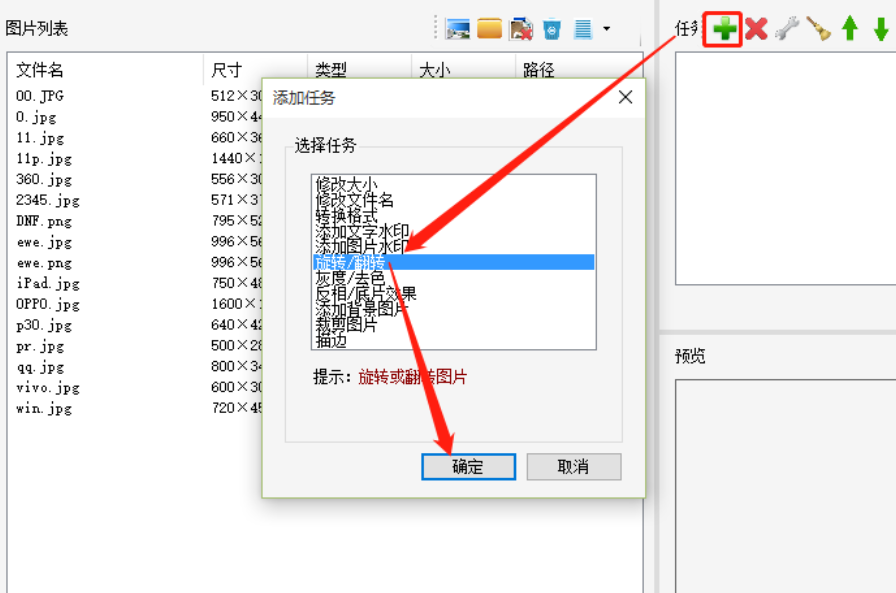896x593 pixels.
Task: Select file OPPO.jpg in image list
Action: pyautogui.click(x=48, y=304)
